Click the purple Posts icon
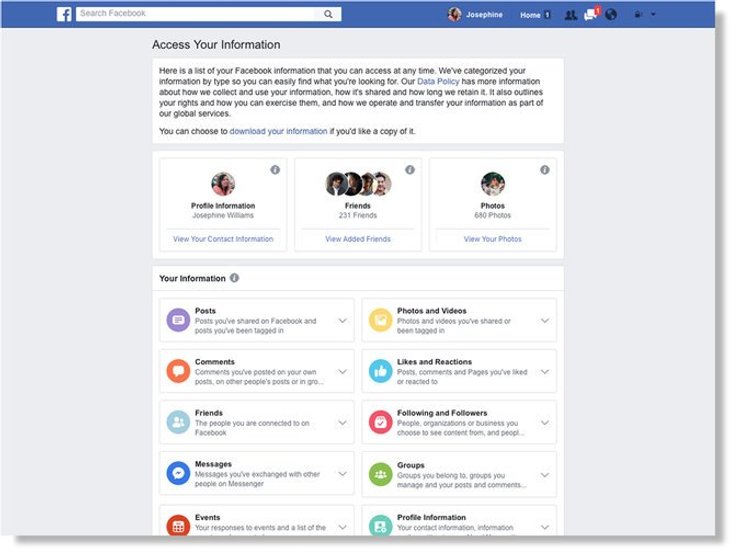This screenshot has height=554, width=740. (178, 320)
